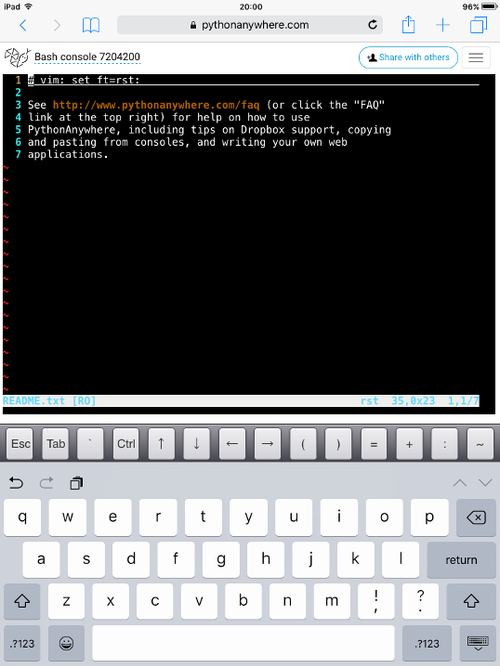This screenshot has width=500, height=666.
Task: Tap the tilde toolbar key
Action: [x=480, y=444]
